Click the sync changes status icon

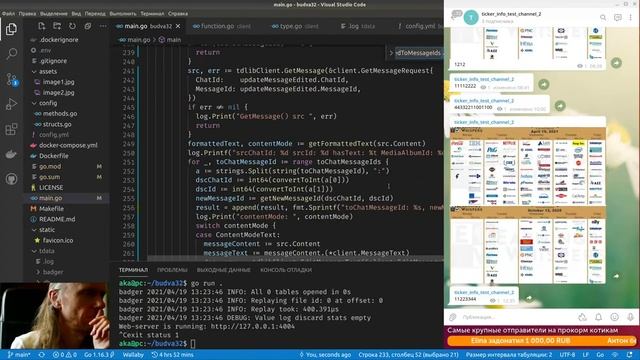click(42, 355)
